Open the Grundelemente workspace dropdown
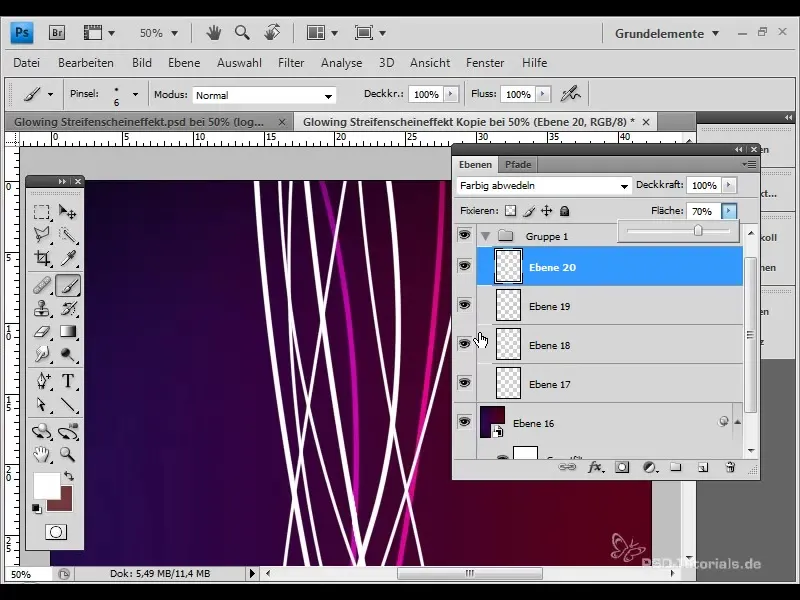 pos(666,34)
